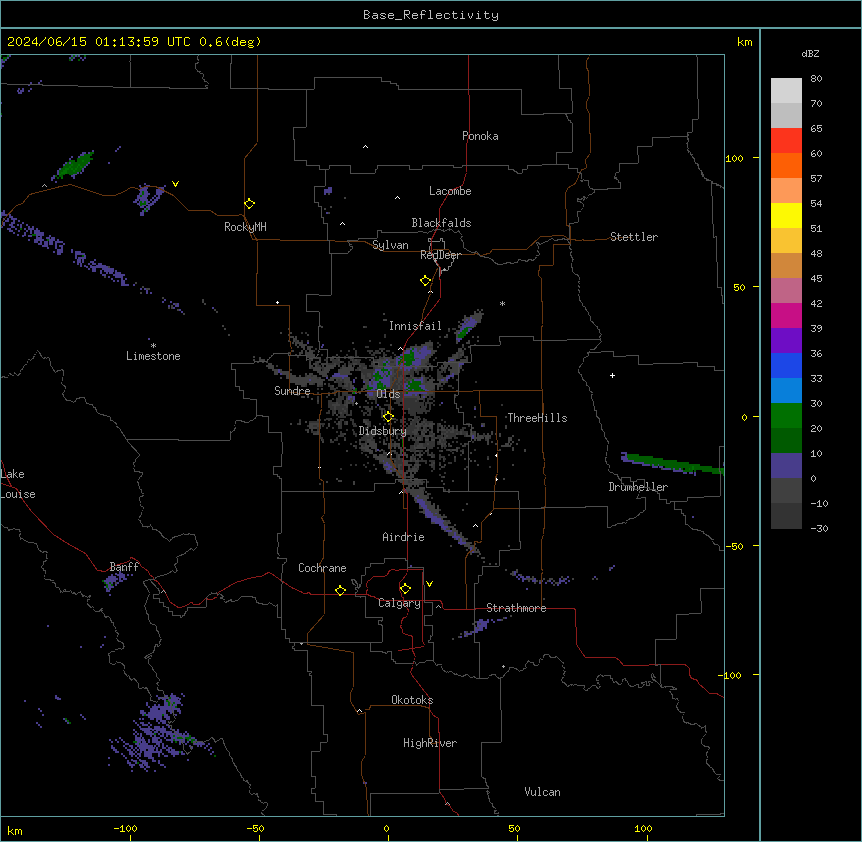
Task: Click the dBZ legend heading
Action: [810, 53]
